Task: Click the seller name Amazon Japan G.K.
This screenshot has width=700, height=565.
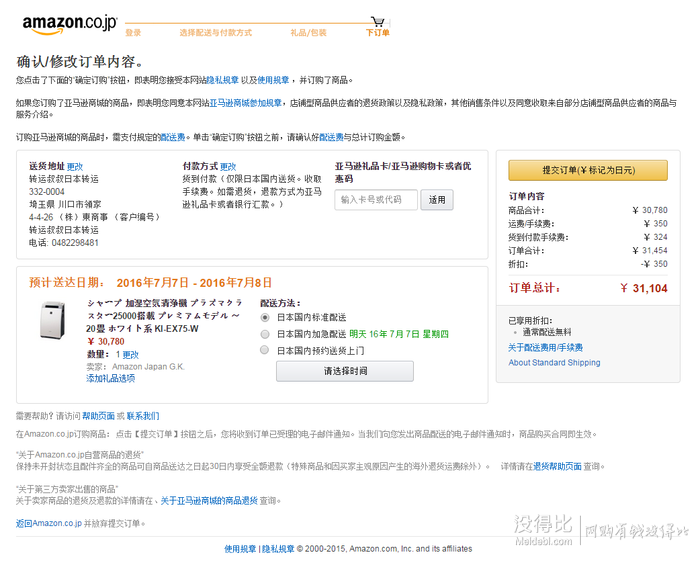Action: tap(148, 367)
